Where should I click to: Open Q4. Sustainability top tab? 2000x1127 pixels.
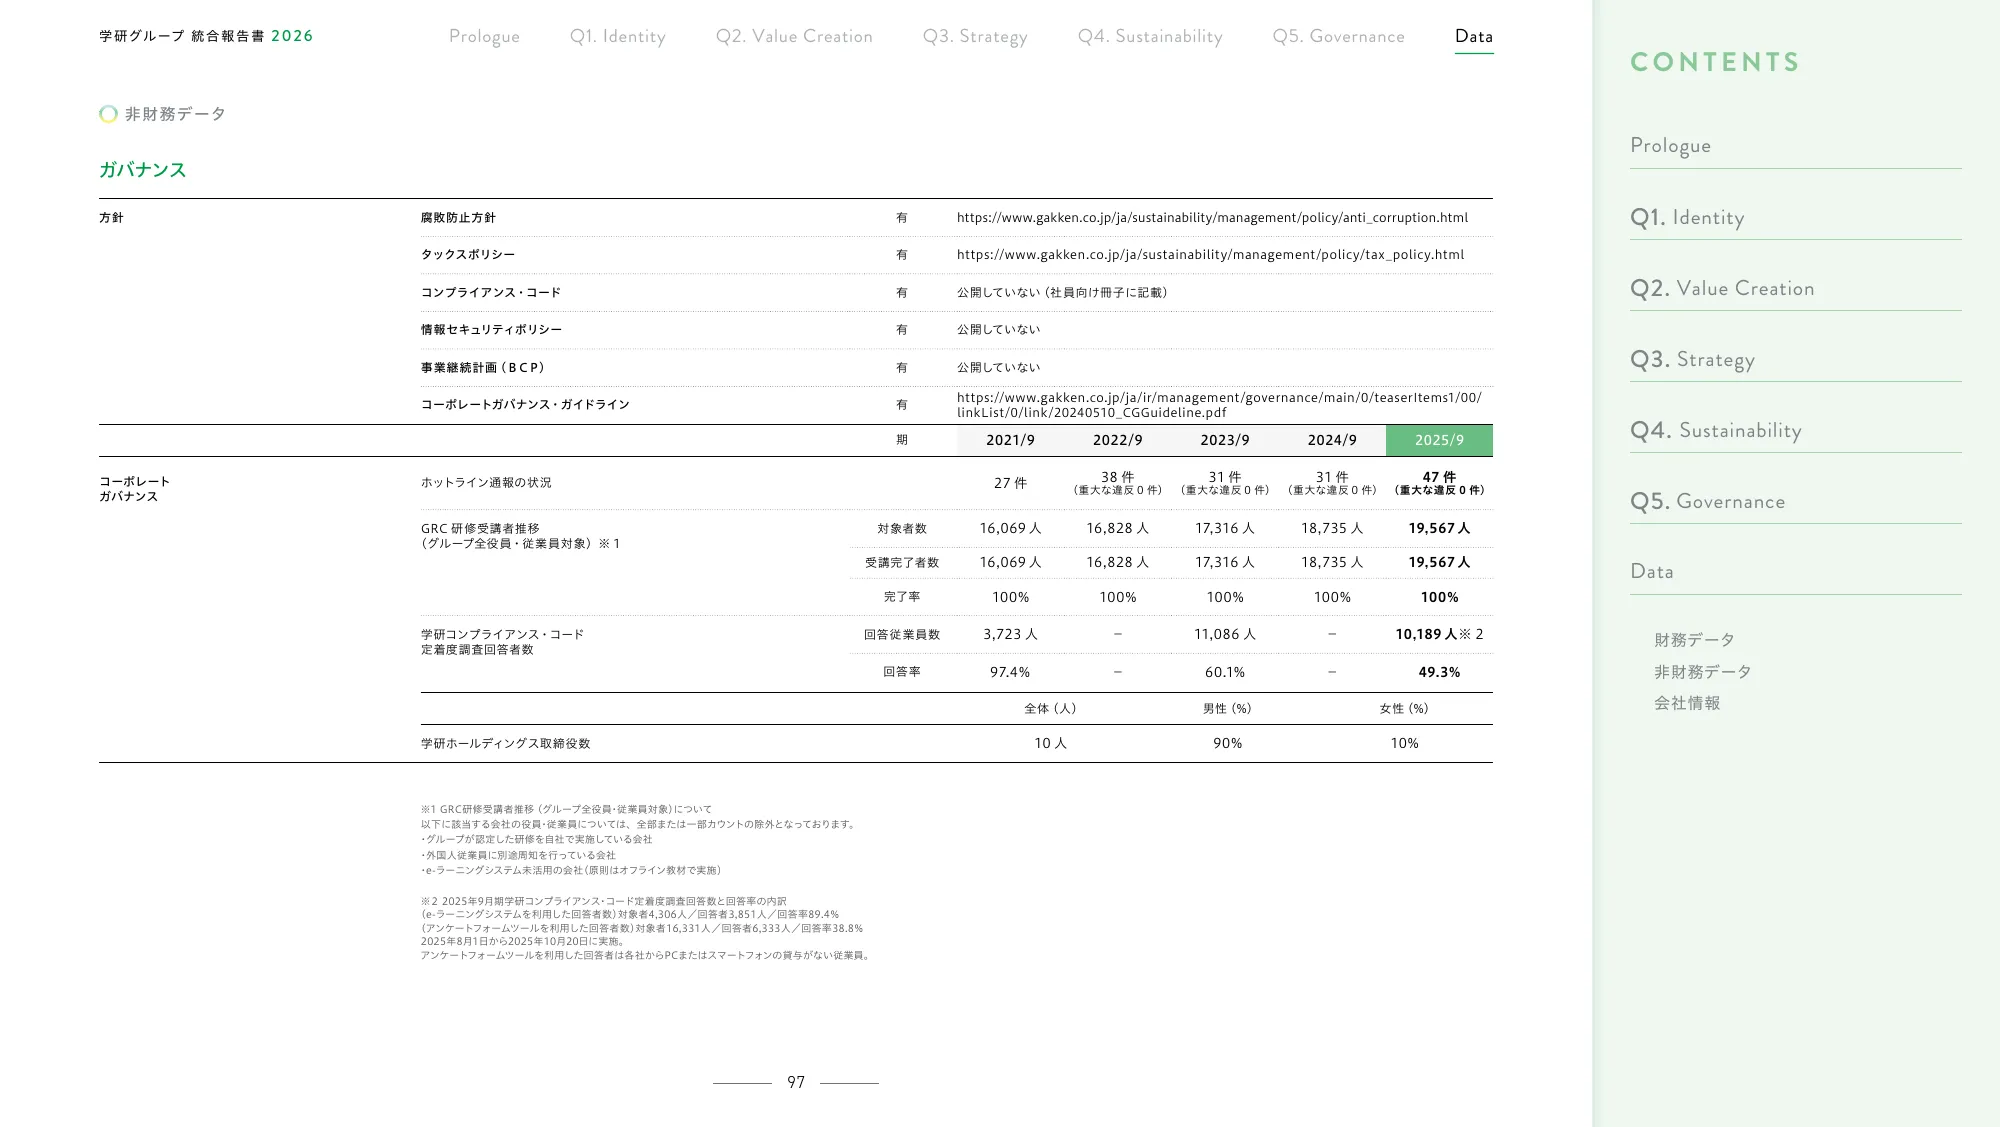point(1150,37)
